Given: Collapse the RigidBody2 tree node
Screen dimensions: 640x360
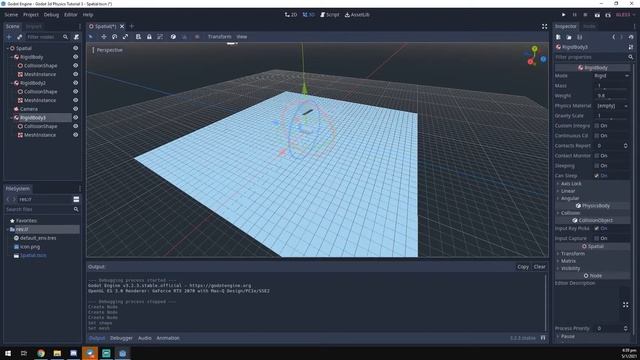Looking at the screenshot, I should tap(12, 83).
